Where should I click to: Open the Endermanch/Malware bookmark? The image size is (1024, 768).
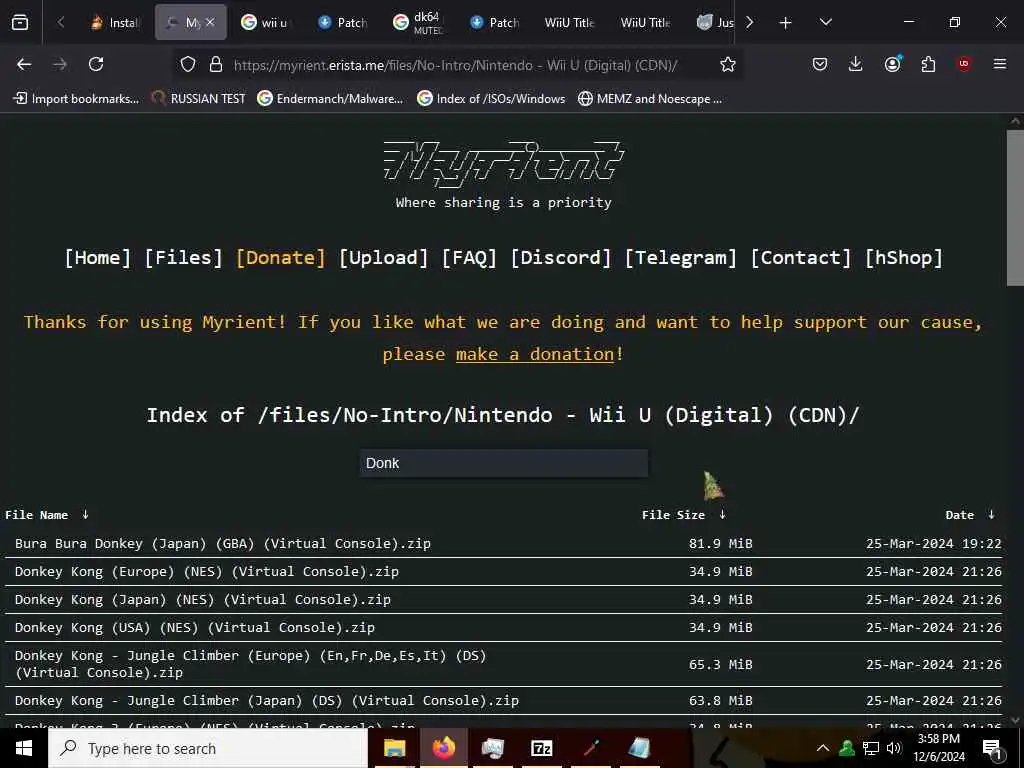tap(330, 99)
